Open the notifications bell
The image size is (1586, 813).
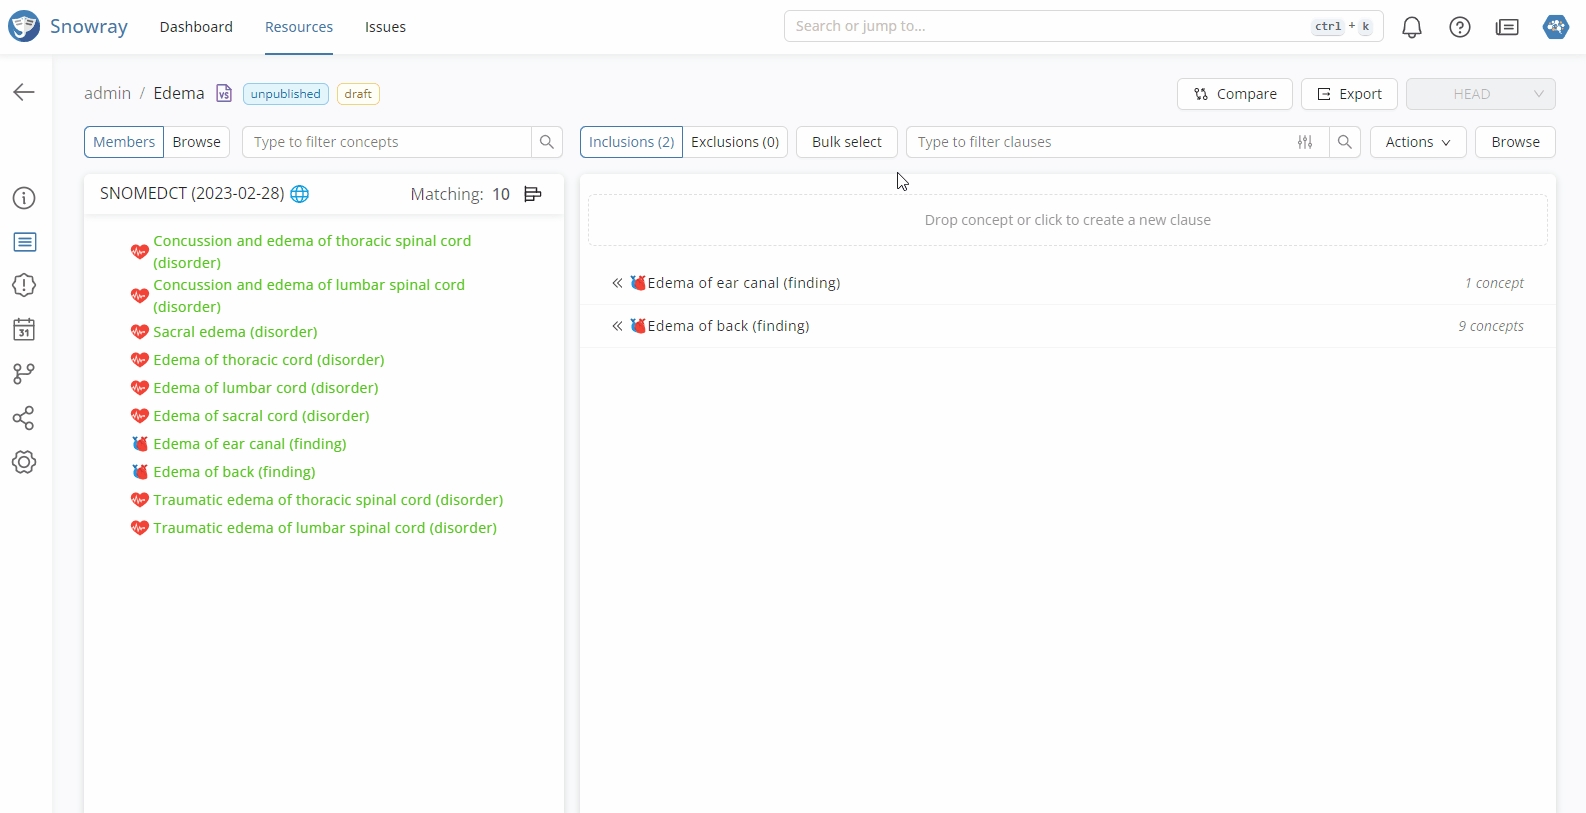pos(1412,27)
